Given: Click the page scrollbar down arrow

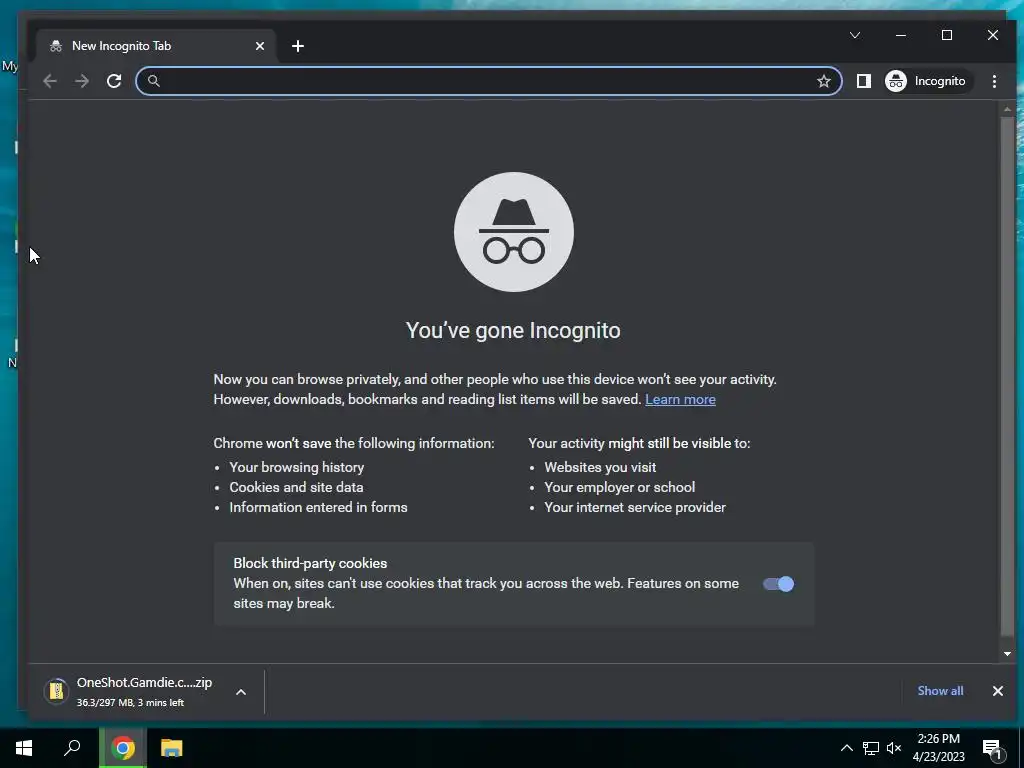Looking at the screenshot, I should [x=1007, y=654].
